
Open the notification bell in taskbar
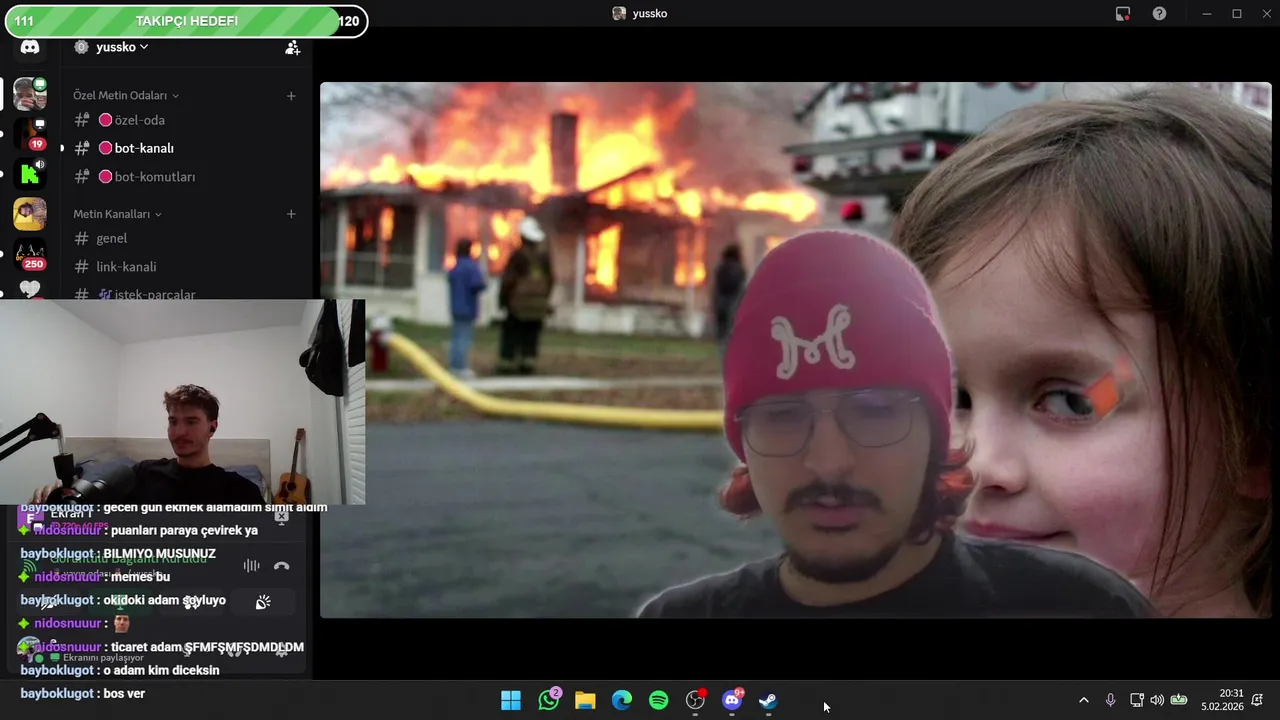pos(1258,700)
